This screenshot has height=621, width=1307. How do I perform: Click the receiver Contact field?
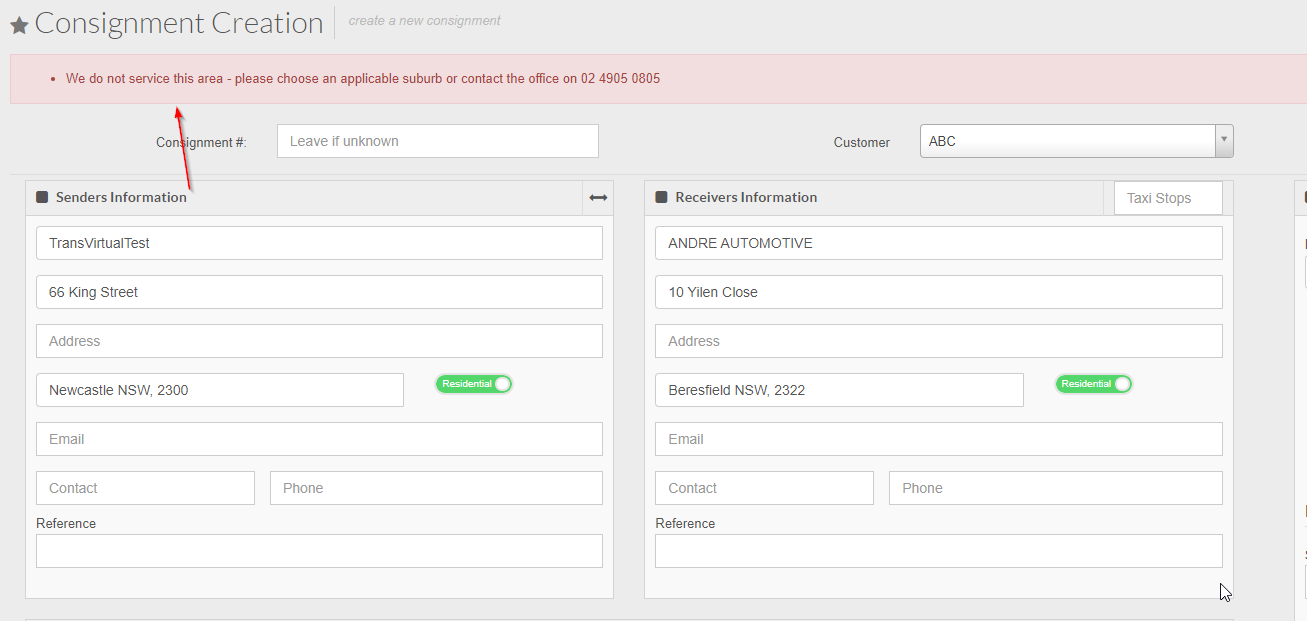(x=764, y=488)
